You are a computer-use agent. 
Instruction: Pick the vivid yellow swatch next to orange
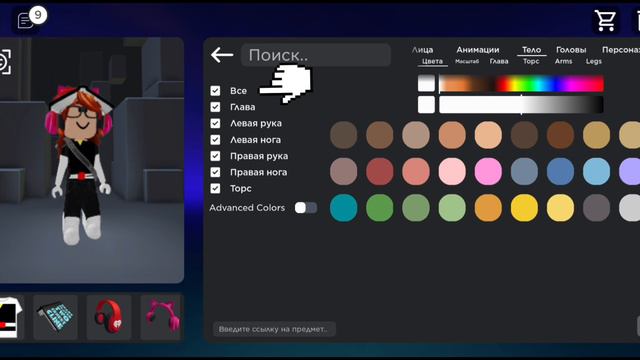524,208
